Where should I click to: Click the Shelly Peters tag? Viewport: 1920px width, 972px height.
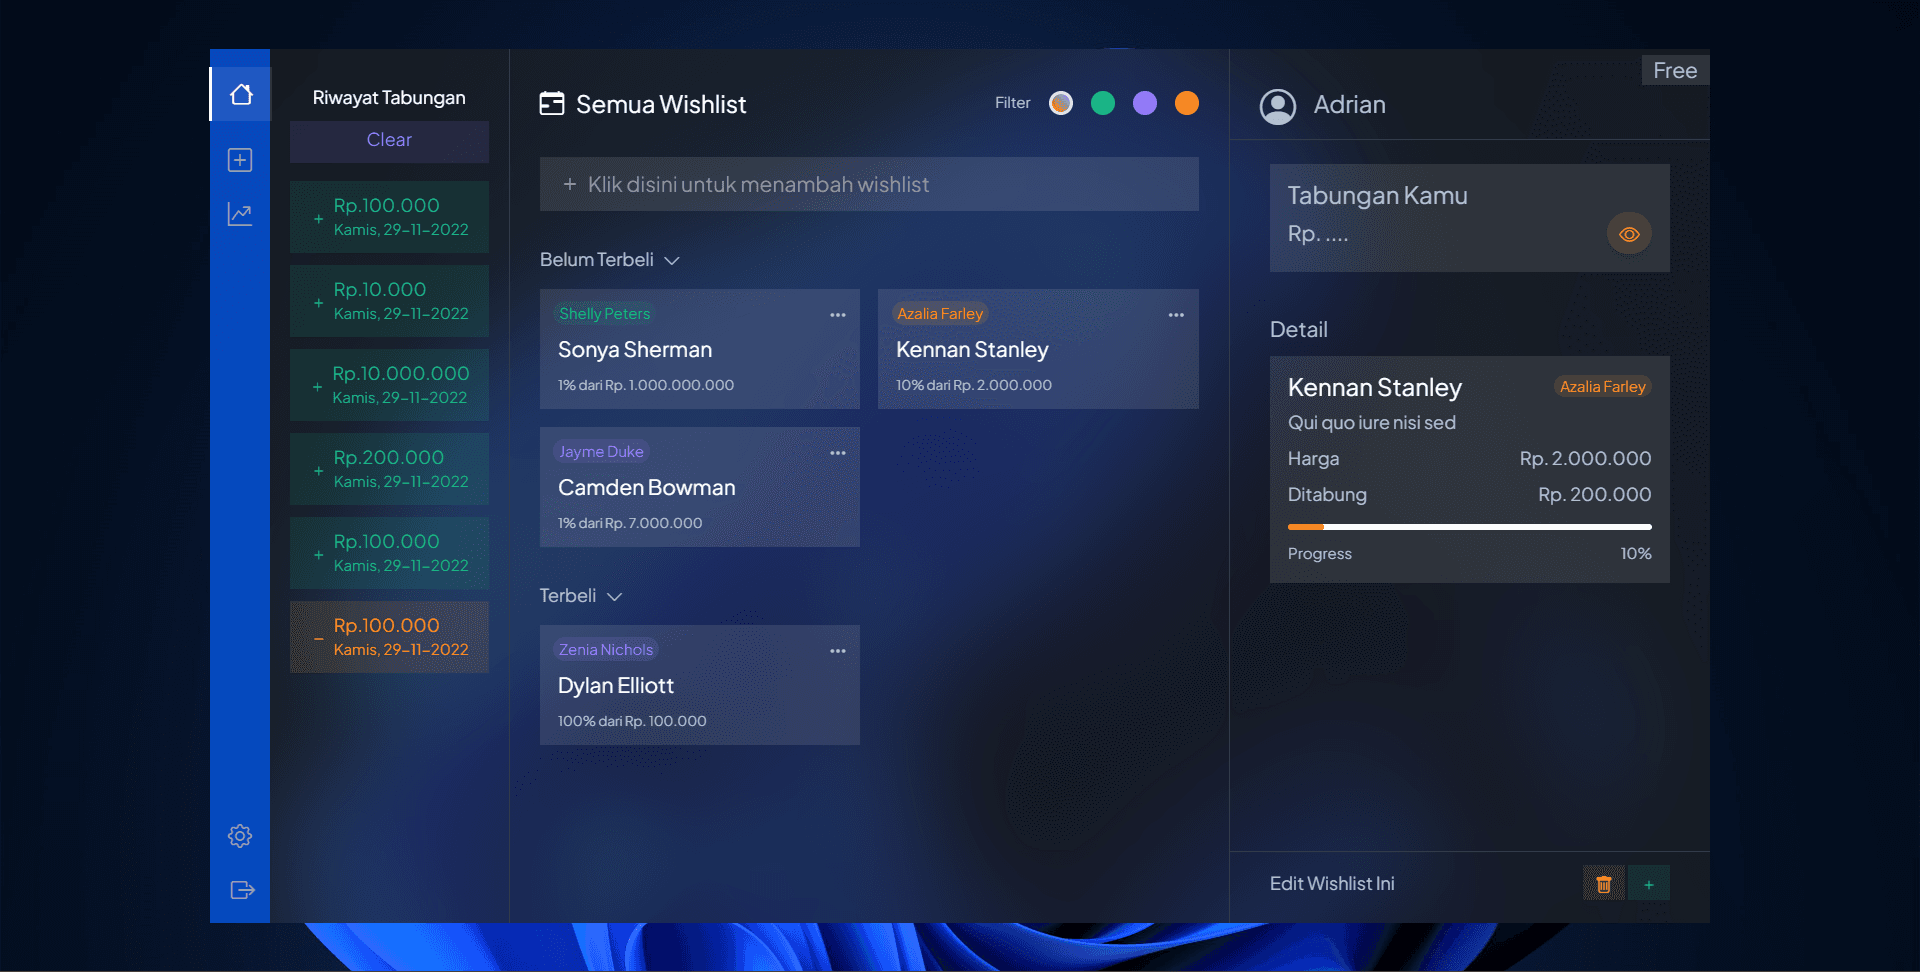605,314
